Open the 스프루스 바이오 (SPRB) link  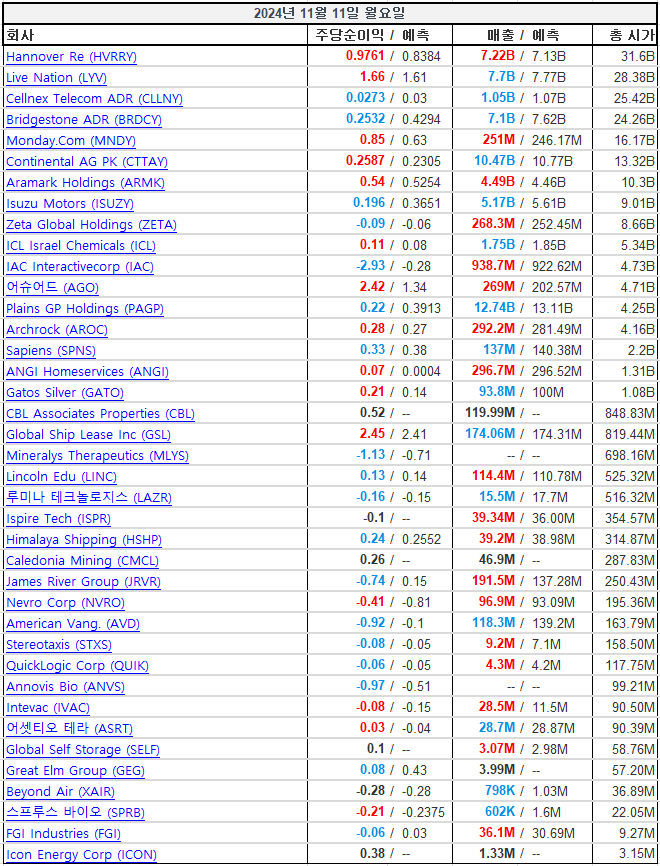[x=76, y=812]
